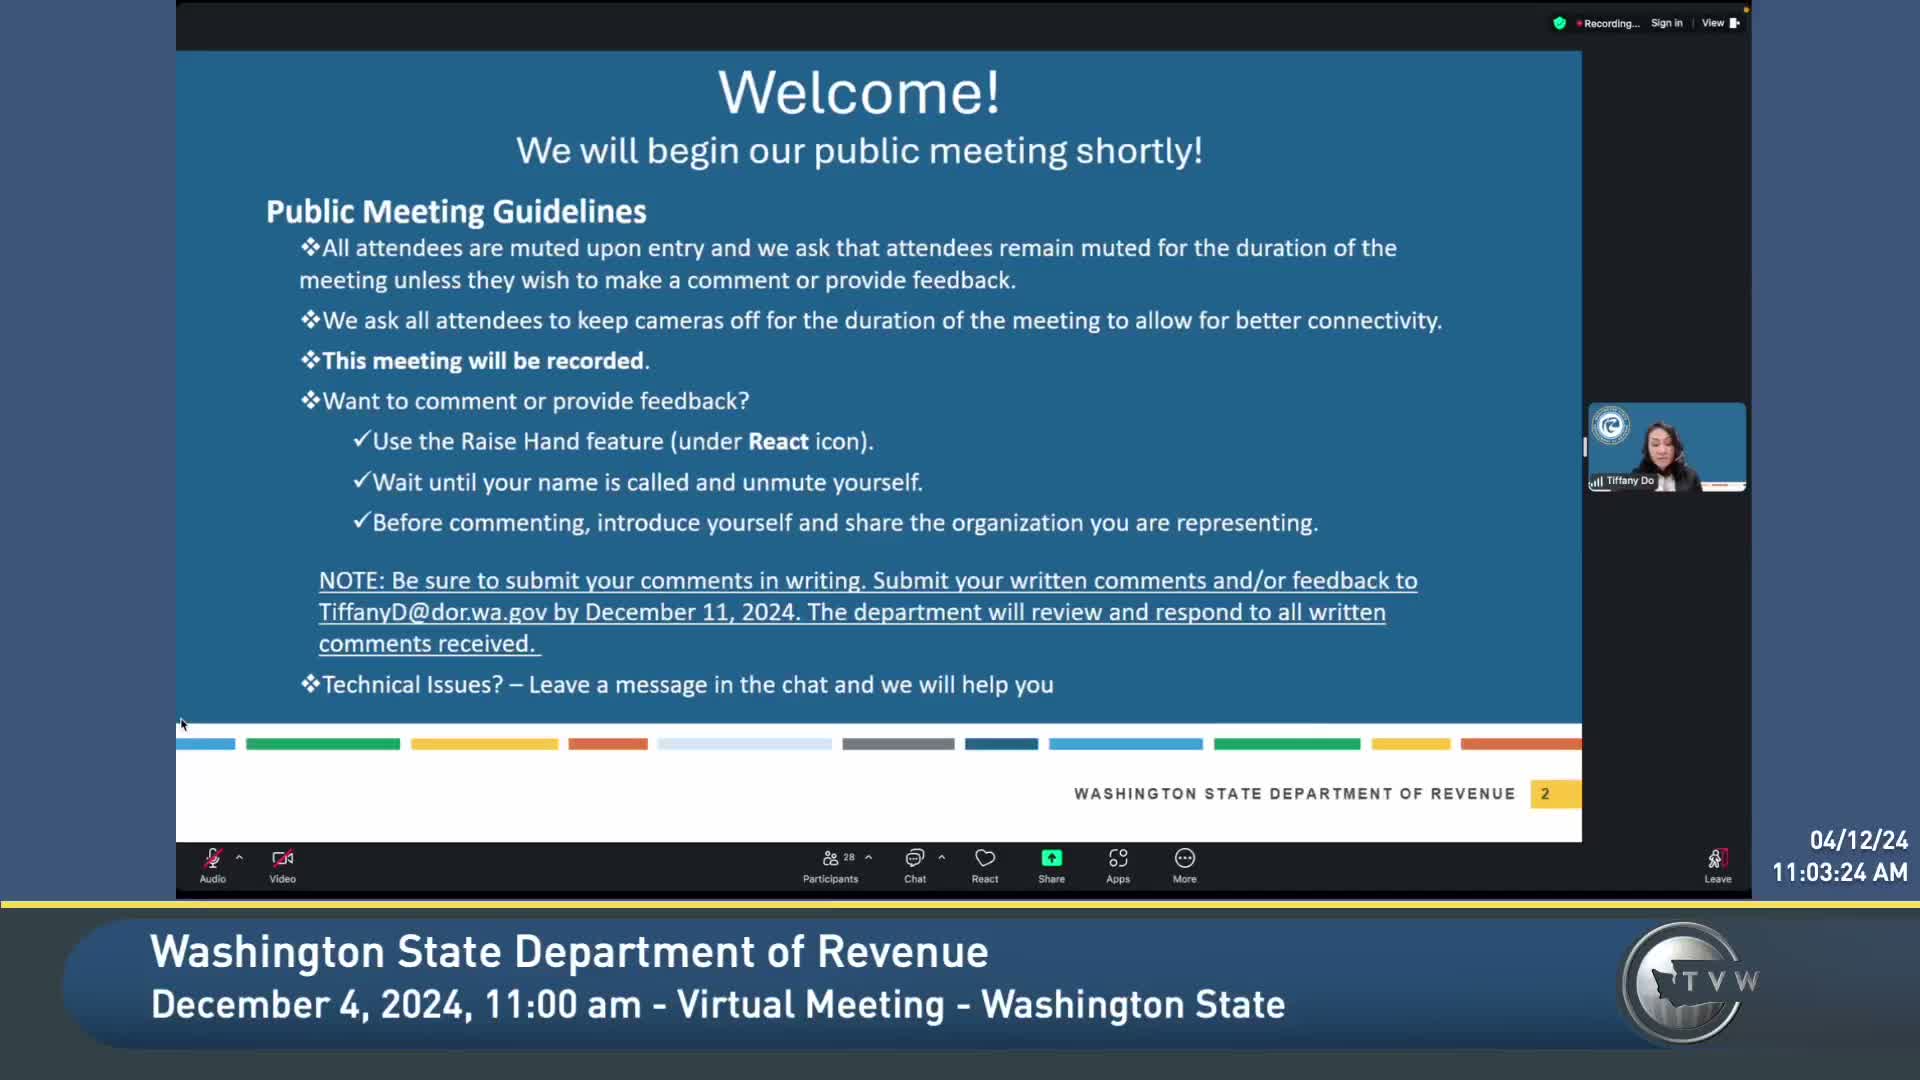Click the Recording indicator
The height and width of the screenshot is (1080, 1920).
point(1608,23)
